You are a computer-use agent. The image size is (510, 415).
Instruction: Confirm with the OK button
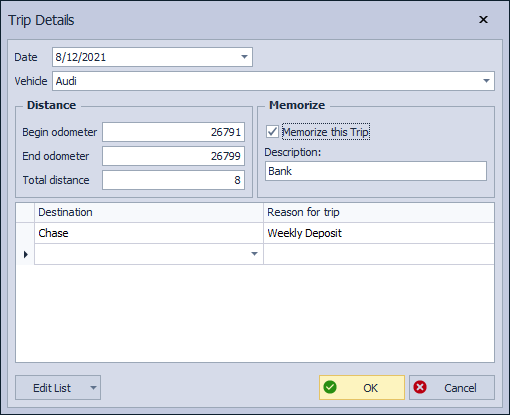click(362, 388)
